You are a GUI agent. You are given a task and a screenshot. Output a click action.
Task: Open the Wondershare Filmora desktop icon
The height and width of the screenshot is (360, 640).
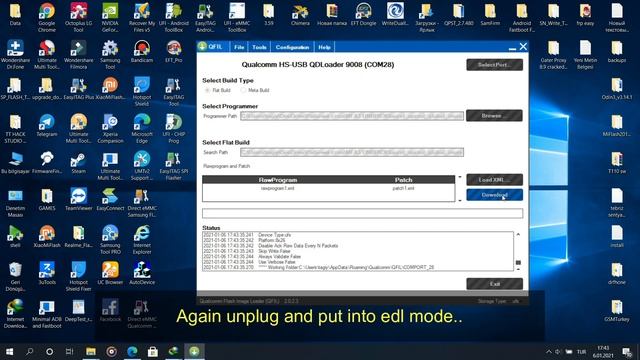coord(78,54)
